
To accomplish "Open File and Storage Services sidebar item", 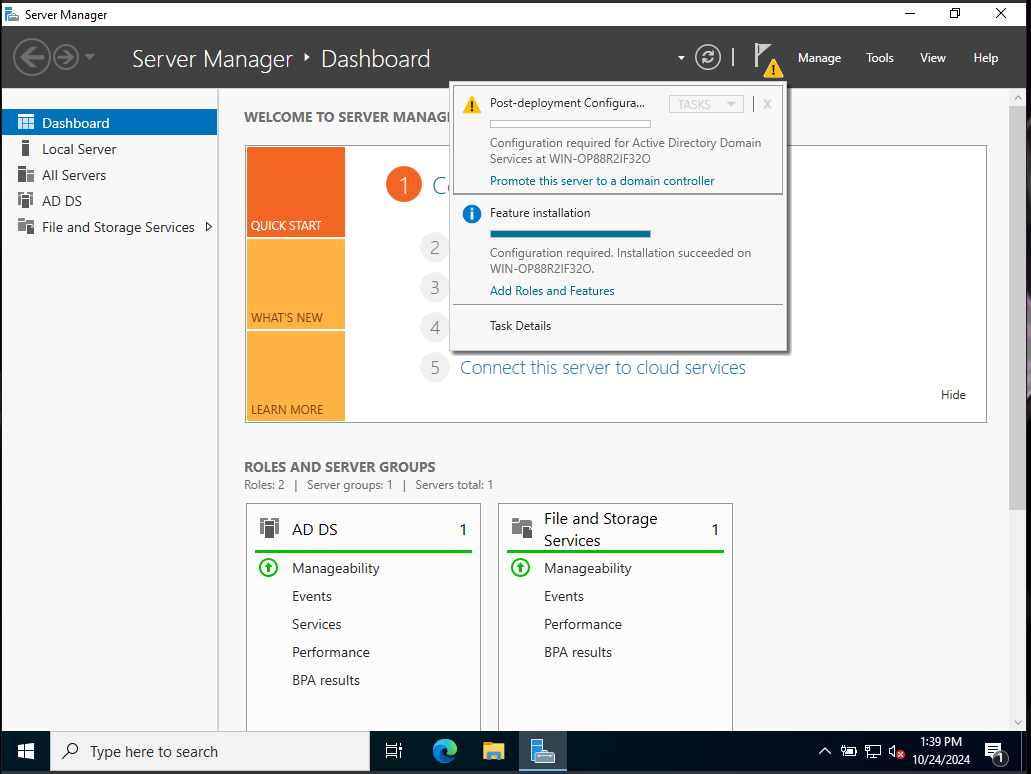I will (109, 227).
